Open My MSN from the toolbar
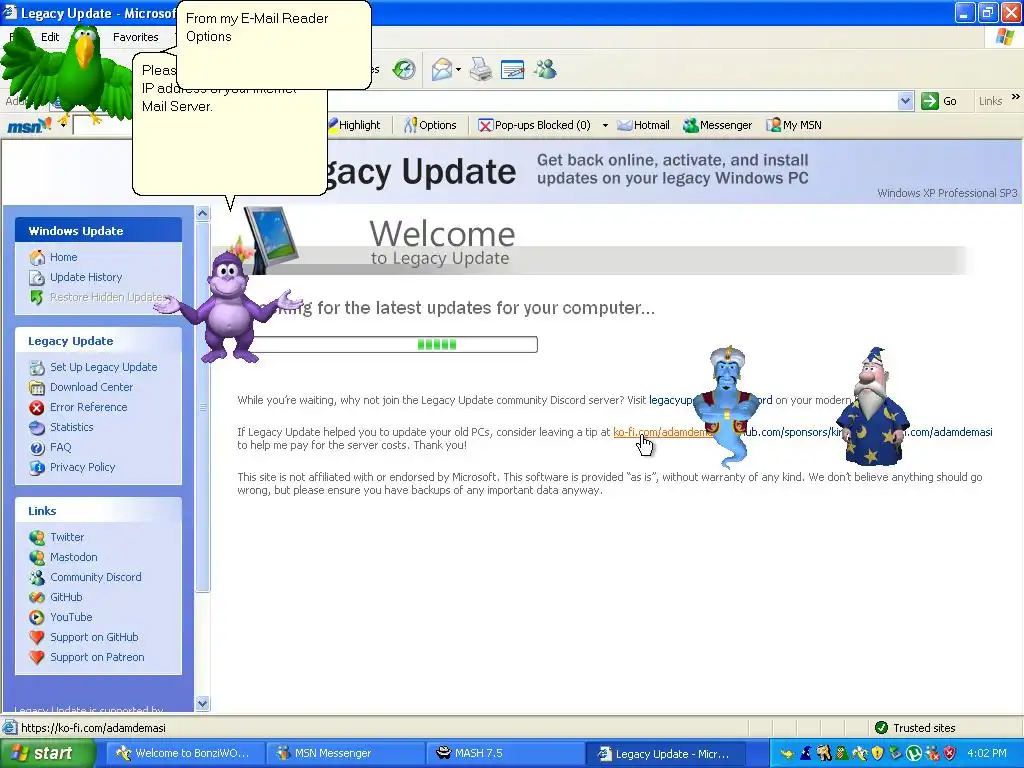The width and height of the screenshot is (1024, 768). (x=794, y=125)
